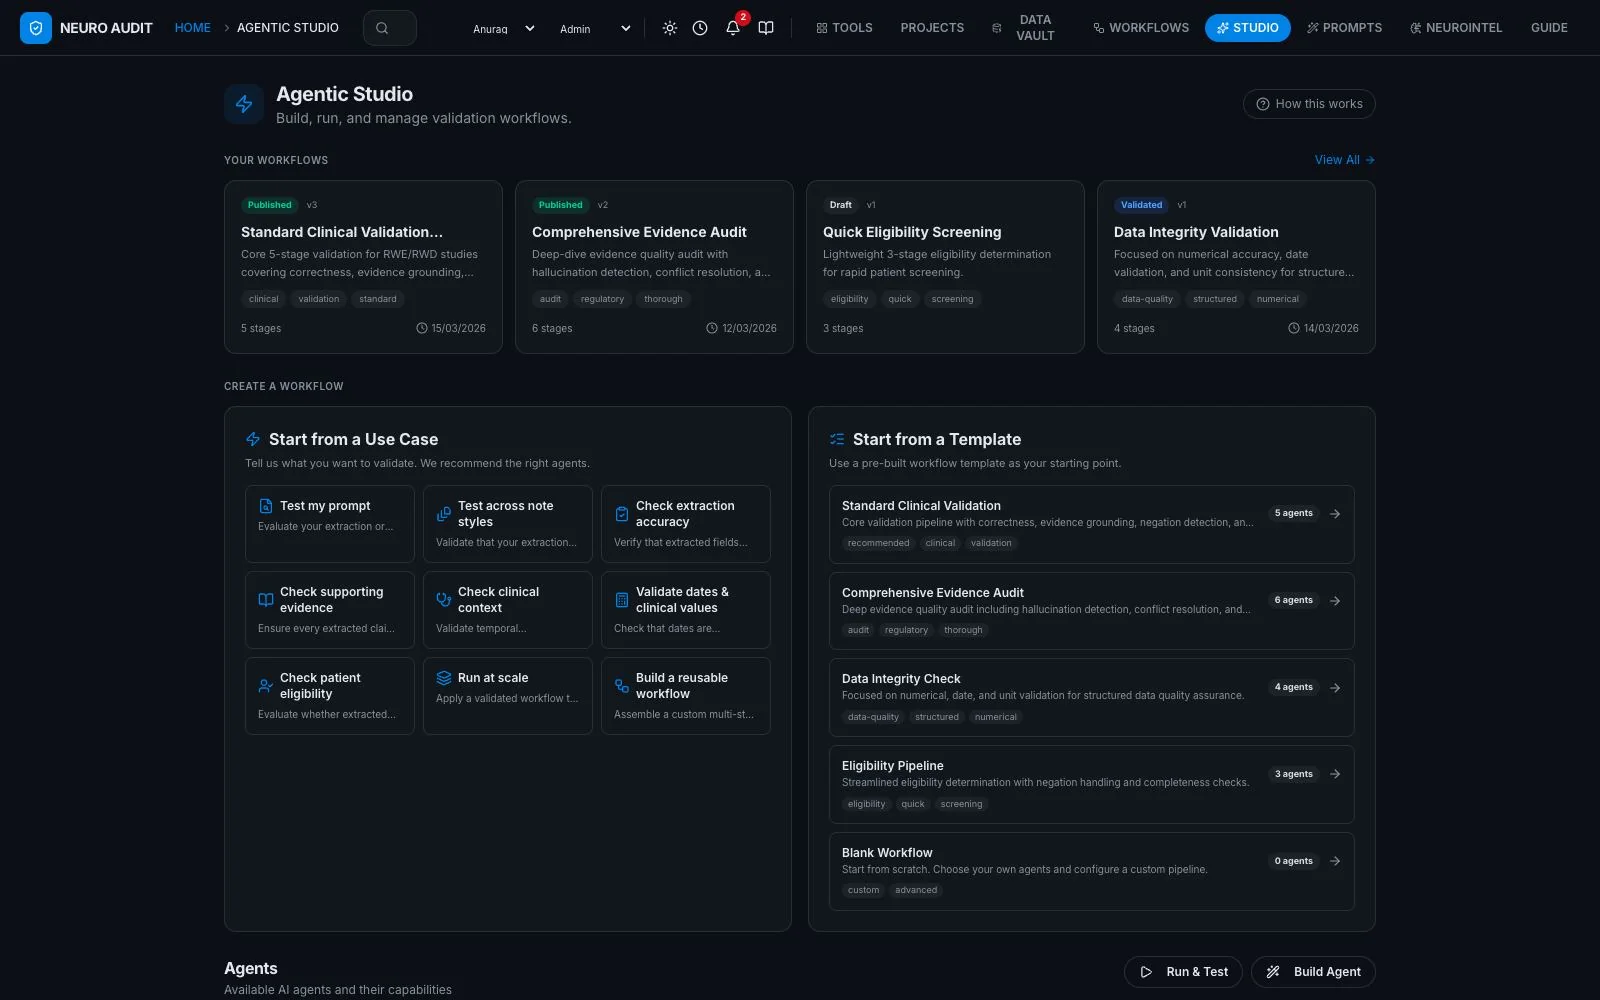Open Comprehensive Evidence Audit workflow card
This screenshot has width=1600, height=1000.
click(x=654, y=267)
